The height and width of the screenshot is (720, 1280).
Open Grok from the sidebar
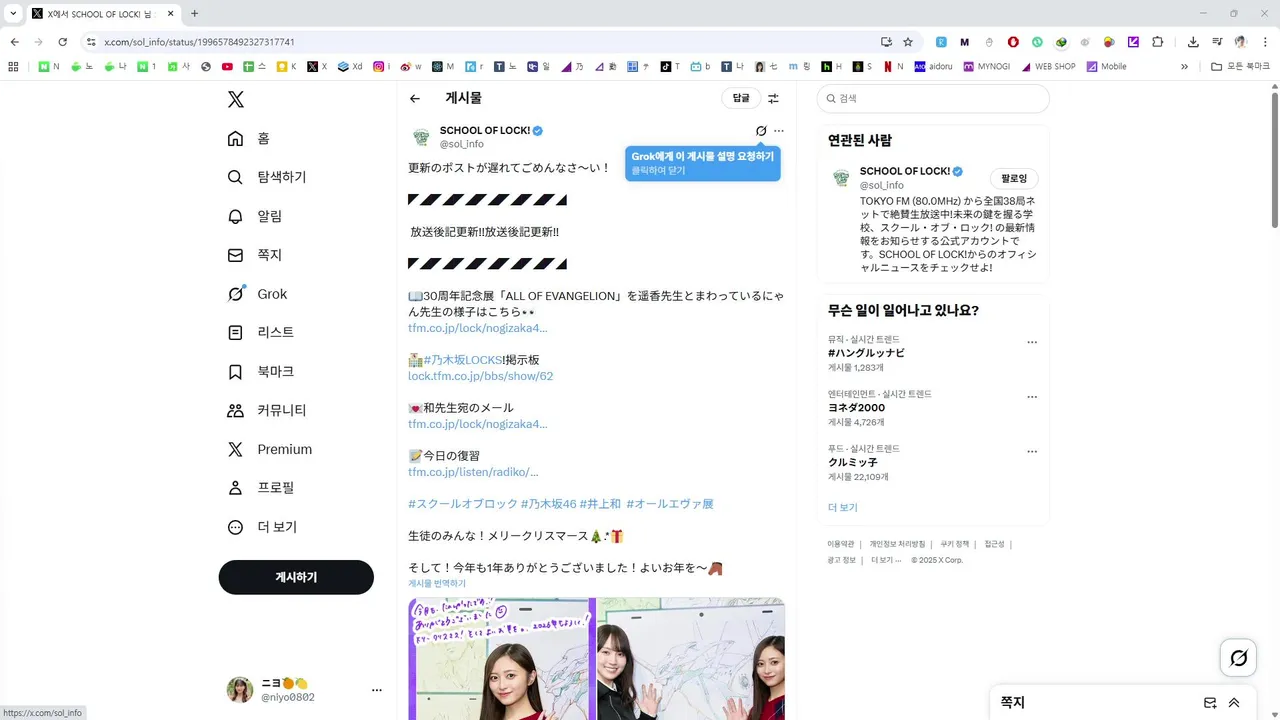tap(257, 294)
